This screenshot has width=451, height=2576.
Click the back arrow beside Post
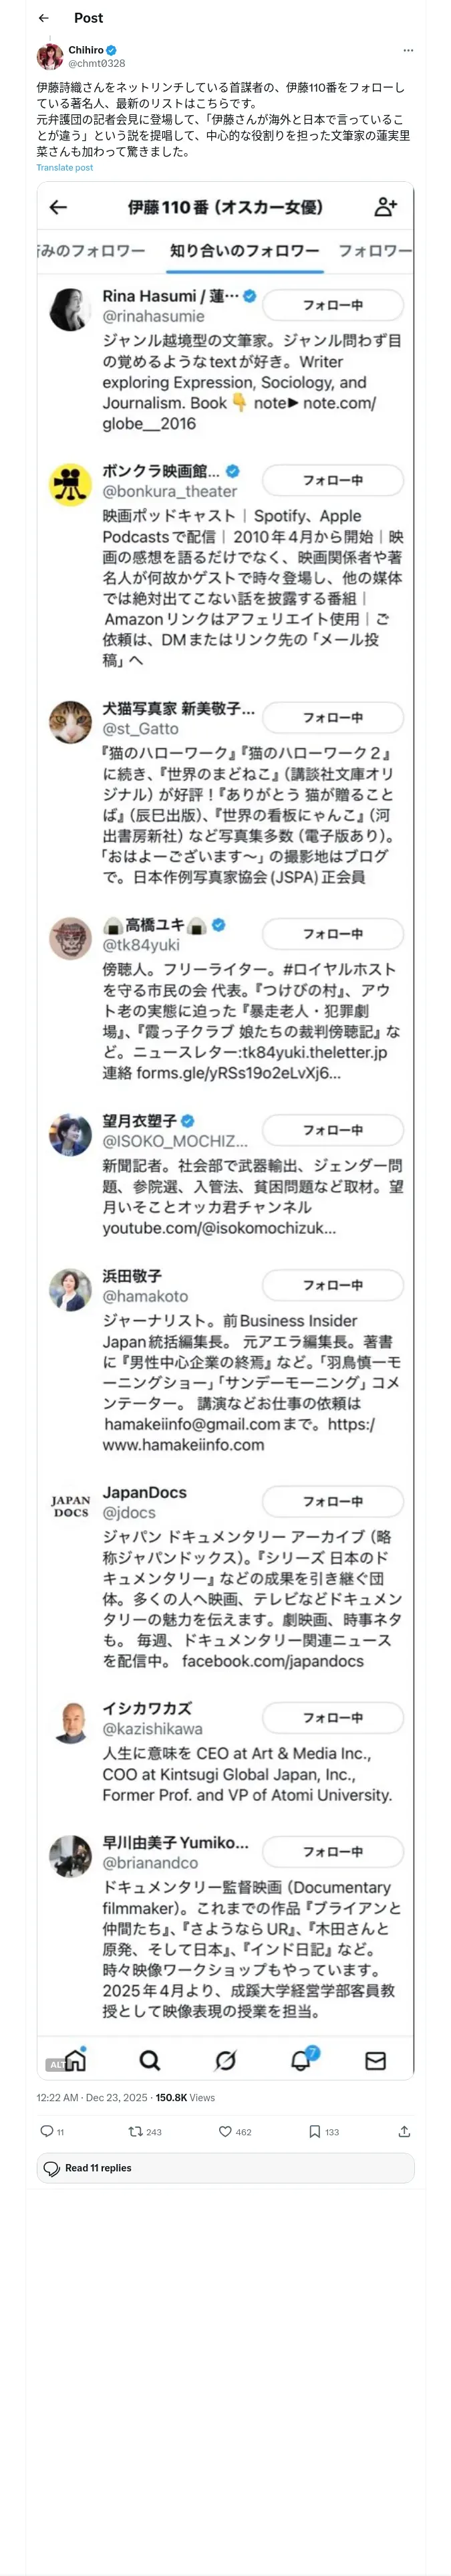43,18
